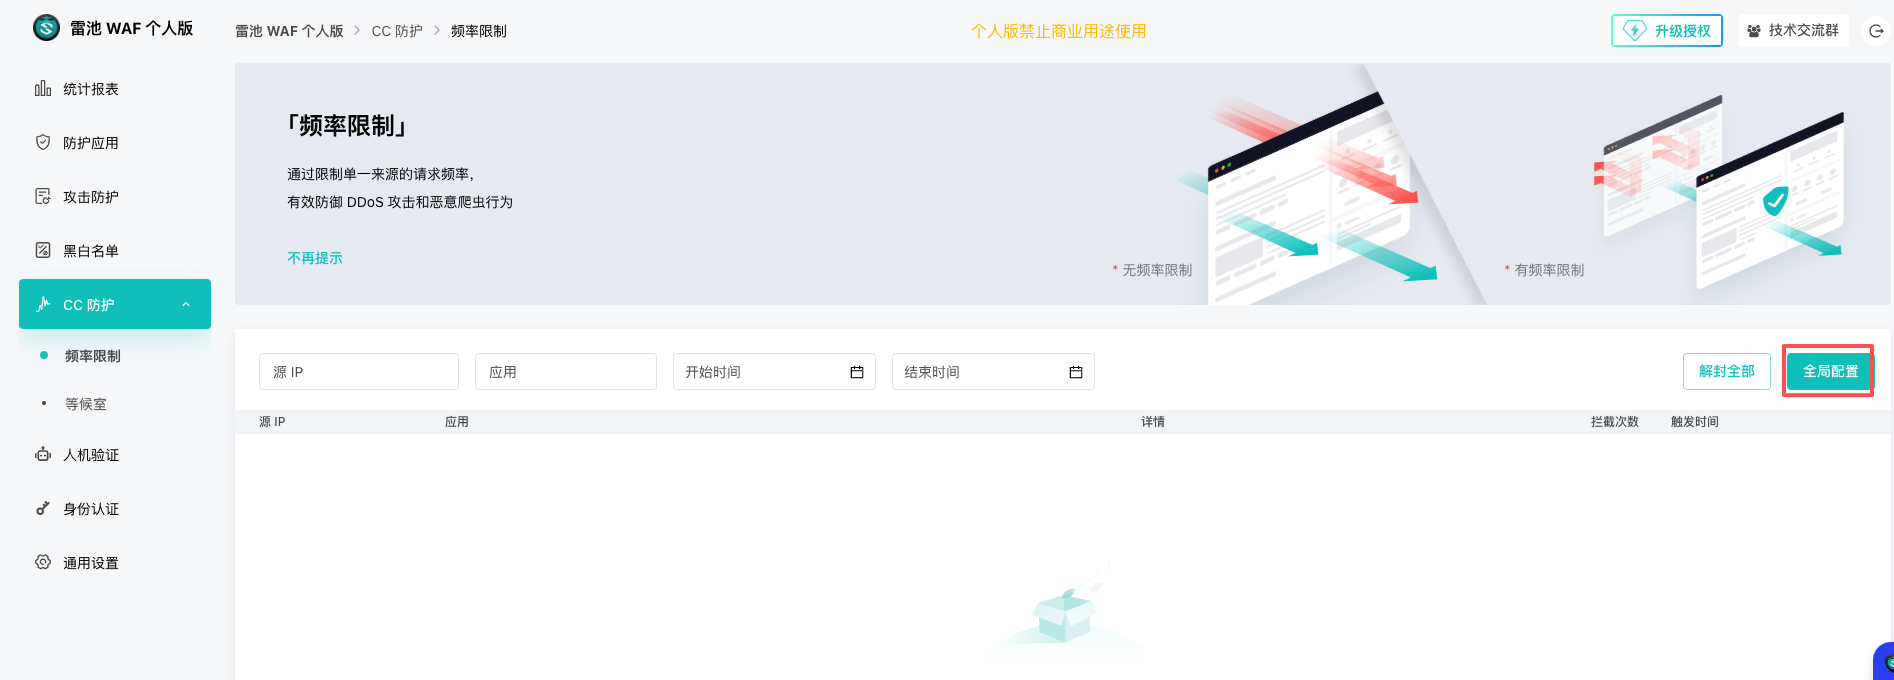Click the 雷池 WAF 个人版 breadcrumb
Image resolution: width=1894 pixels, height=680 pixels.
(289, 31)
